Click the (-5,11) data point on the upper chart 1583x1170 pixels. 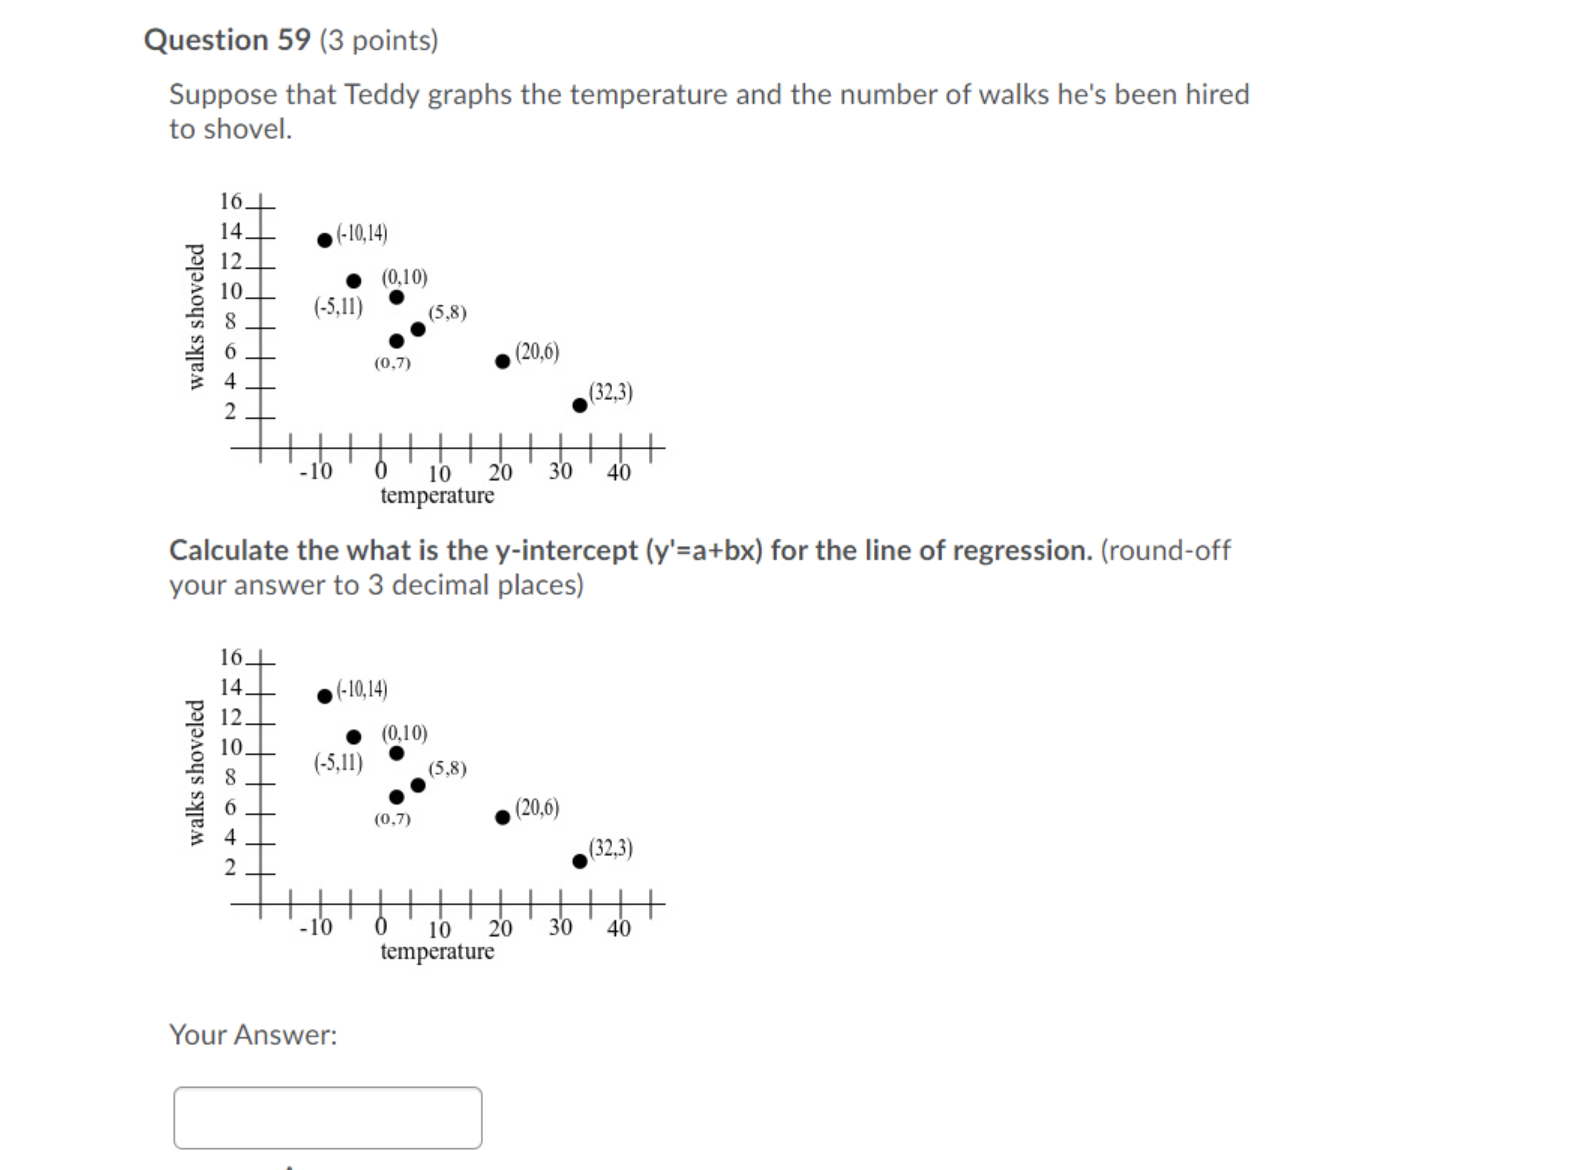point(354,279)
